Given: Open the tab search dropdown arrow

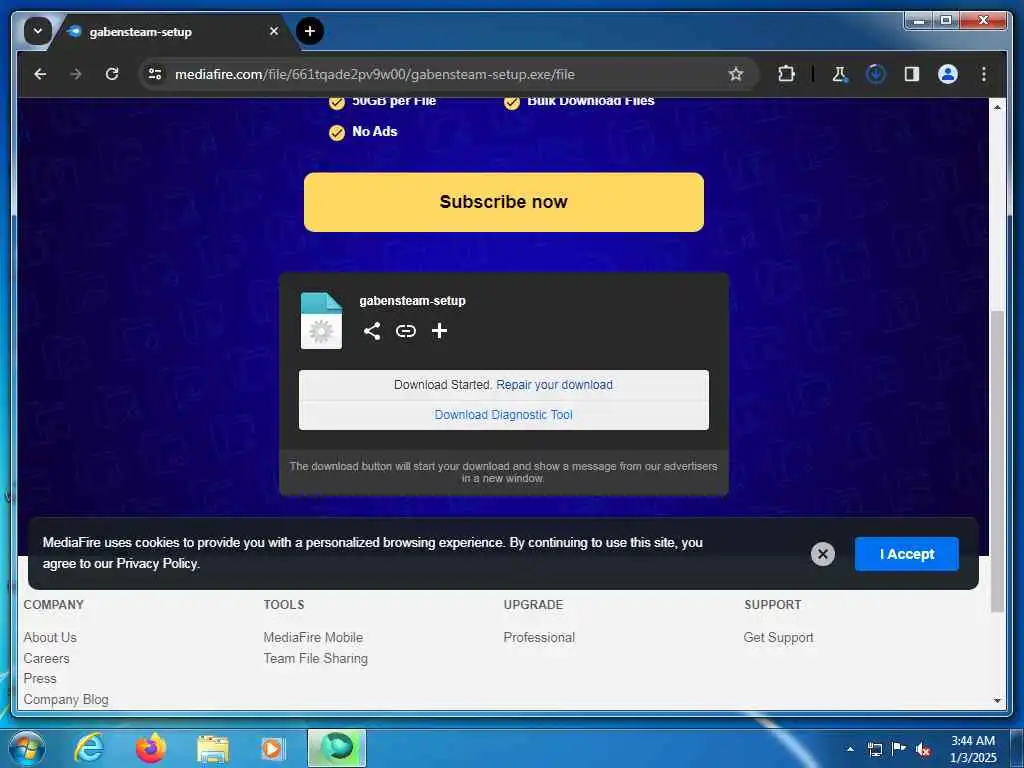Looking at the screenshot, I should (x=38, y=31).
